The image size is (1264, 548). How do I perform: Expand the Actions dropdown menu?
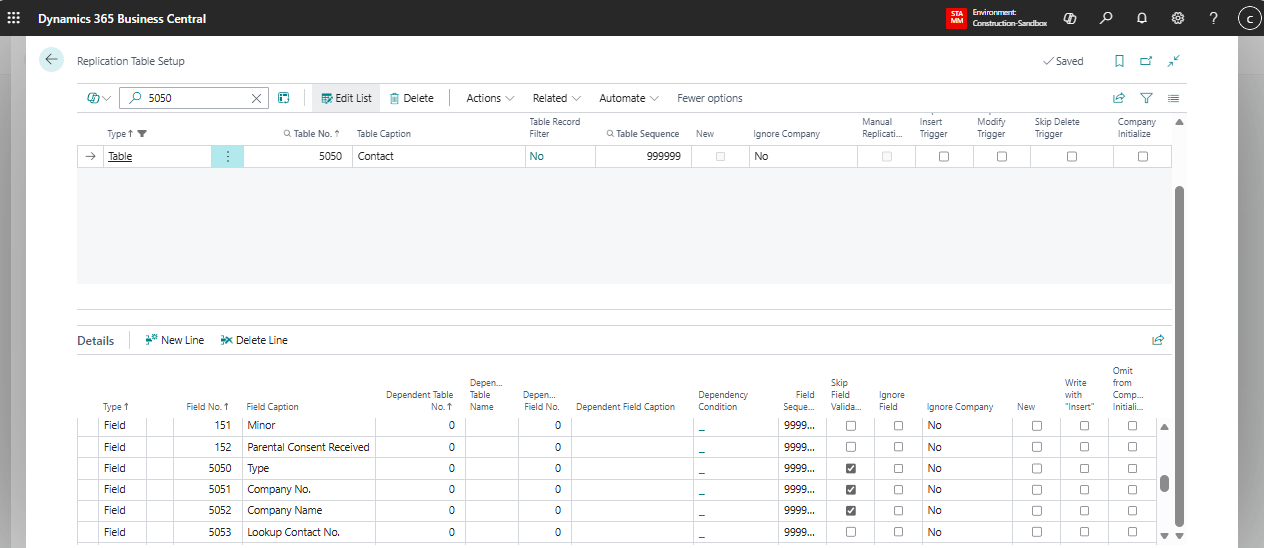(490, 98)
